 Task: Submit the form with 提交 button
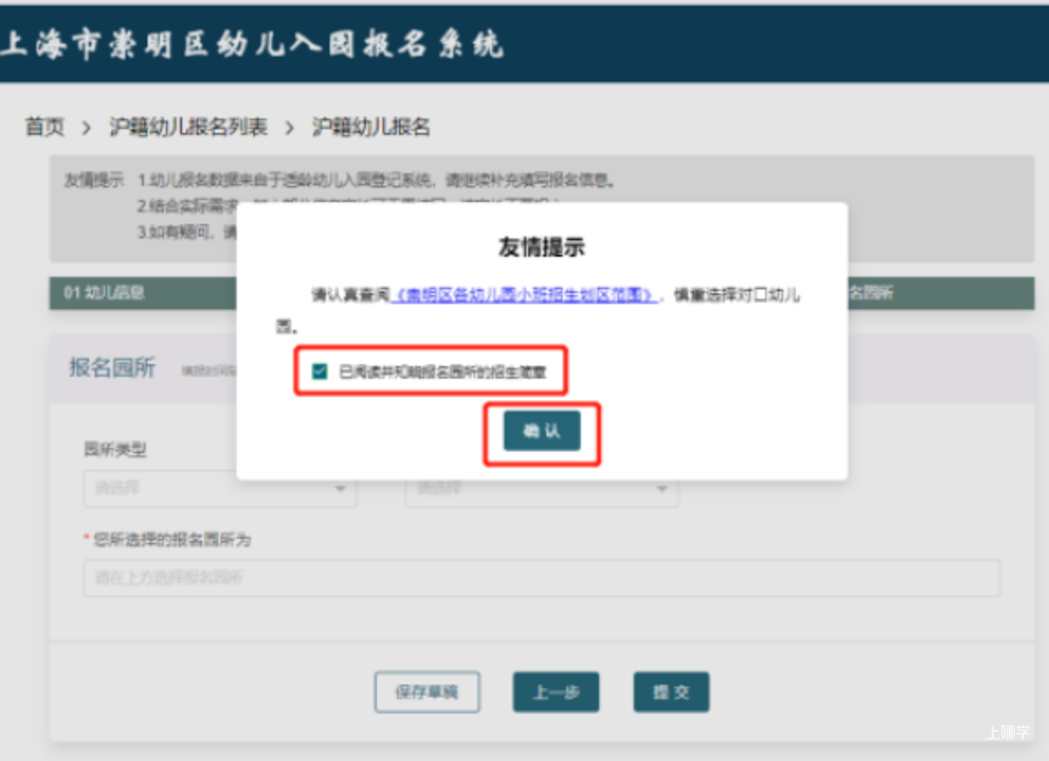tap(671, 692)
